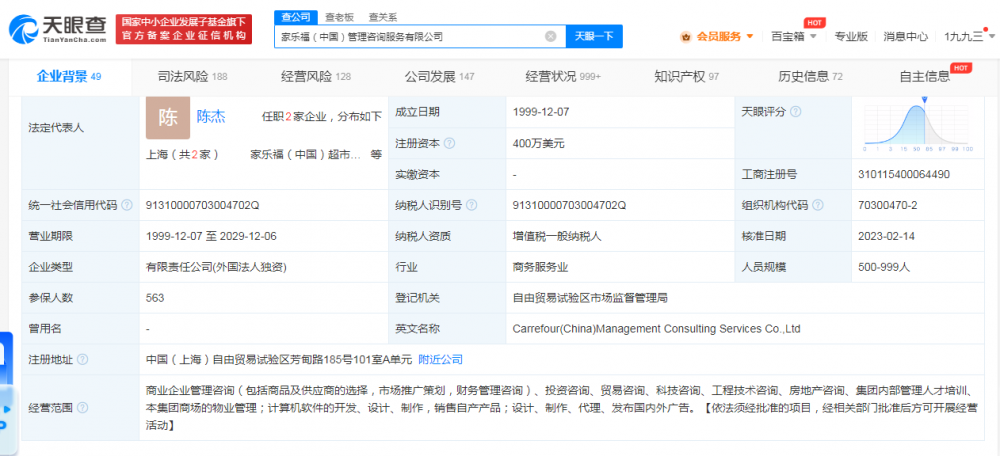
Task: Click help icon beside 统一社会信用代码
Action: point(127,205)
